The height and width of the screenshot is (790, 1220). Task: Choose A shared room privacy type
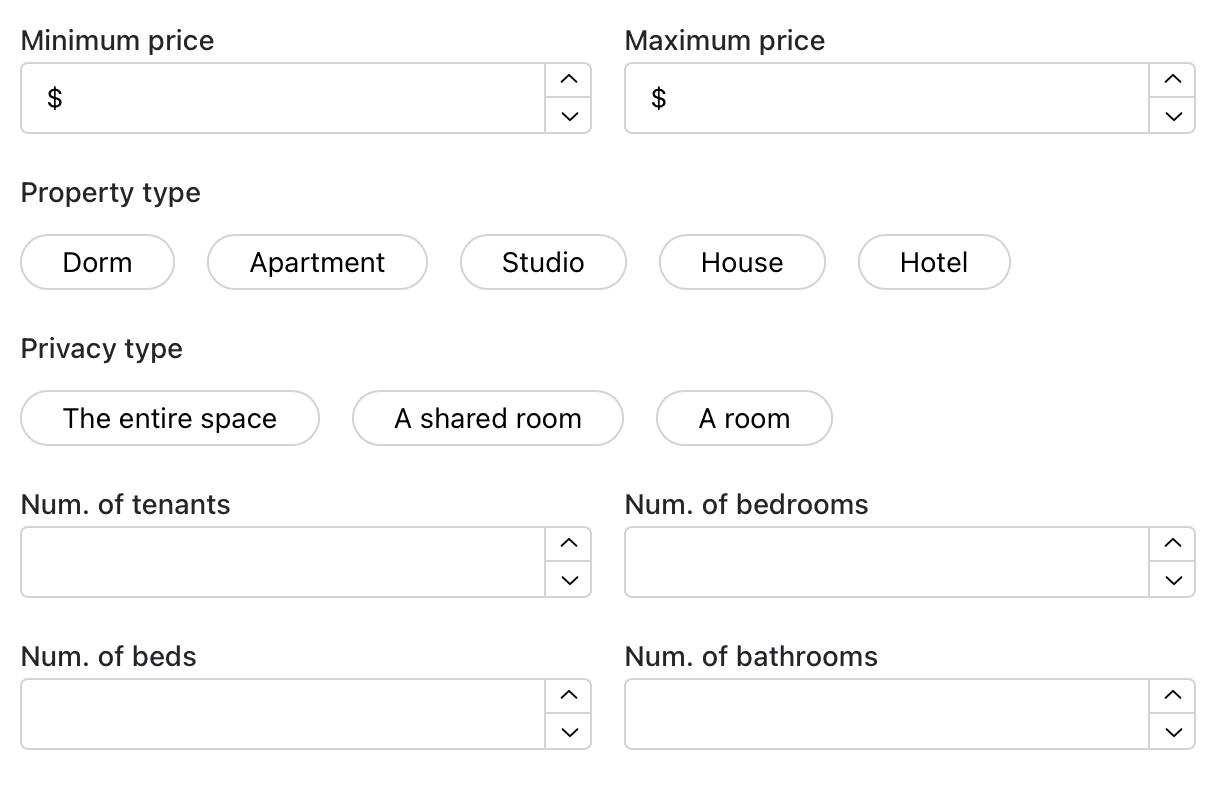tap(488, 418)
